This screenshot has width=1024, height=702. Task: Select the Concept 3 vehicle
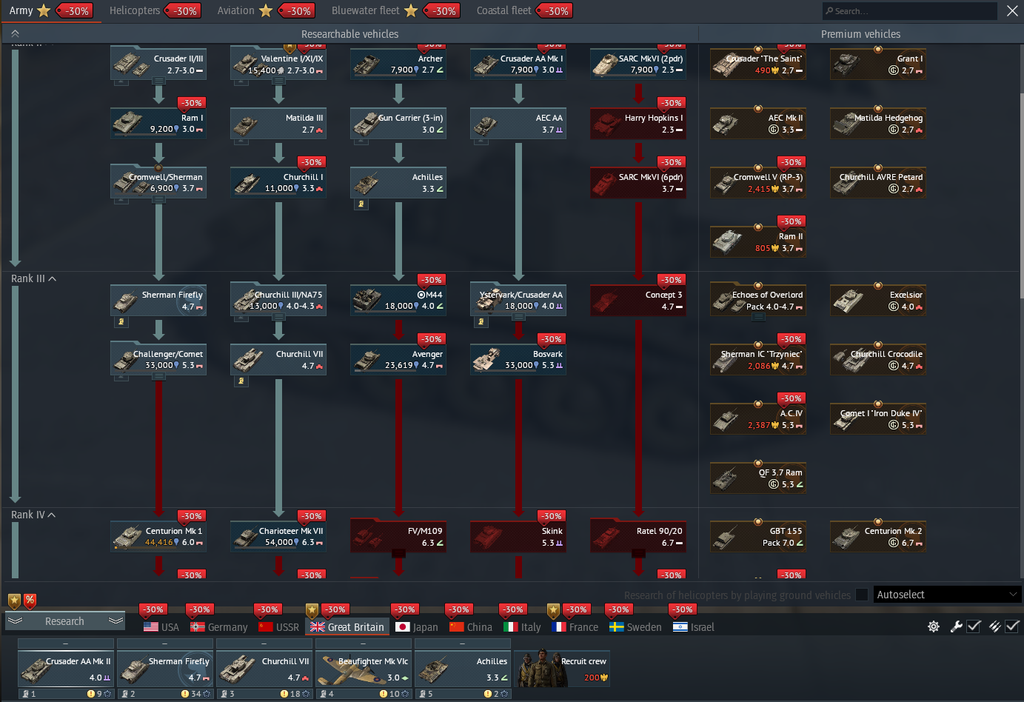638,300
